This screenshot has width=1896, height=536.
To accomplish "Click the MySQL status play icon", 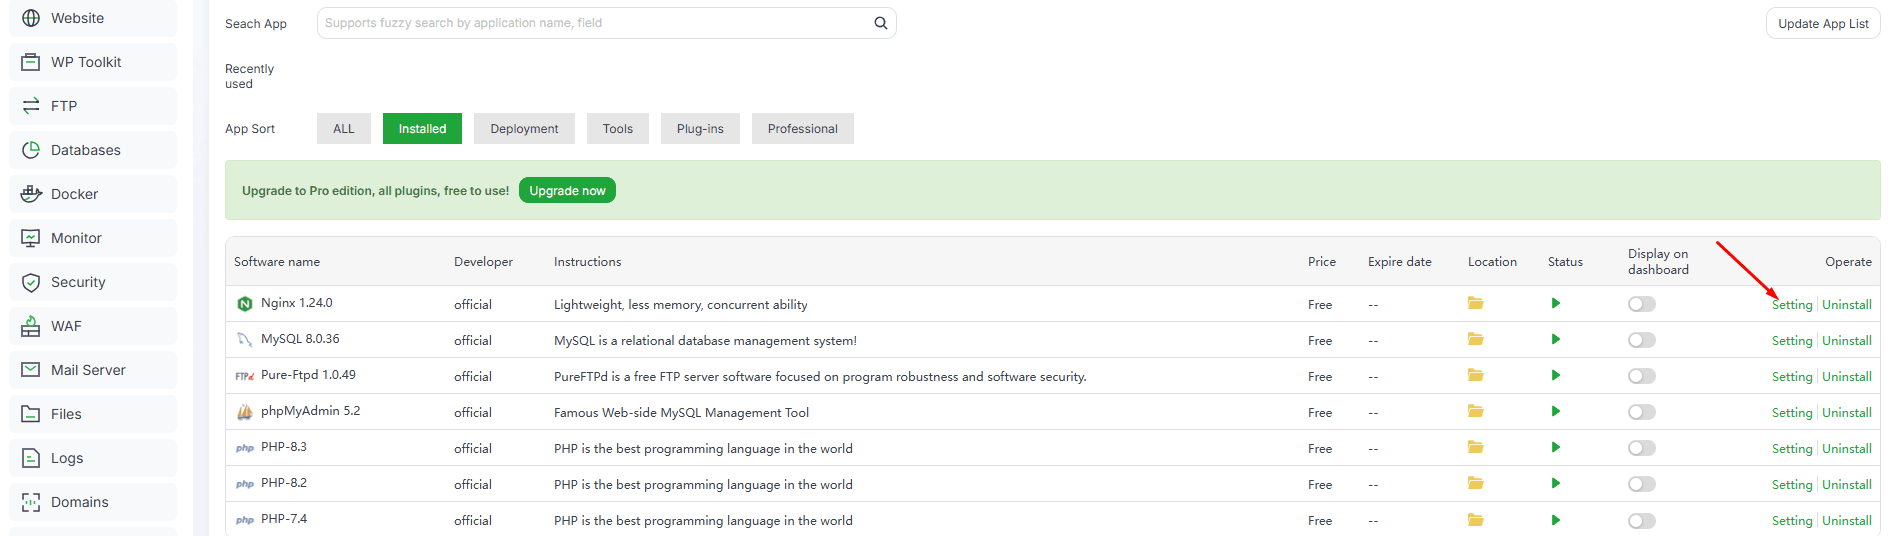I will click(x=1555, y=340).
